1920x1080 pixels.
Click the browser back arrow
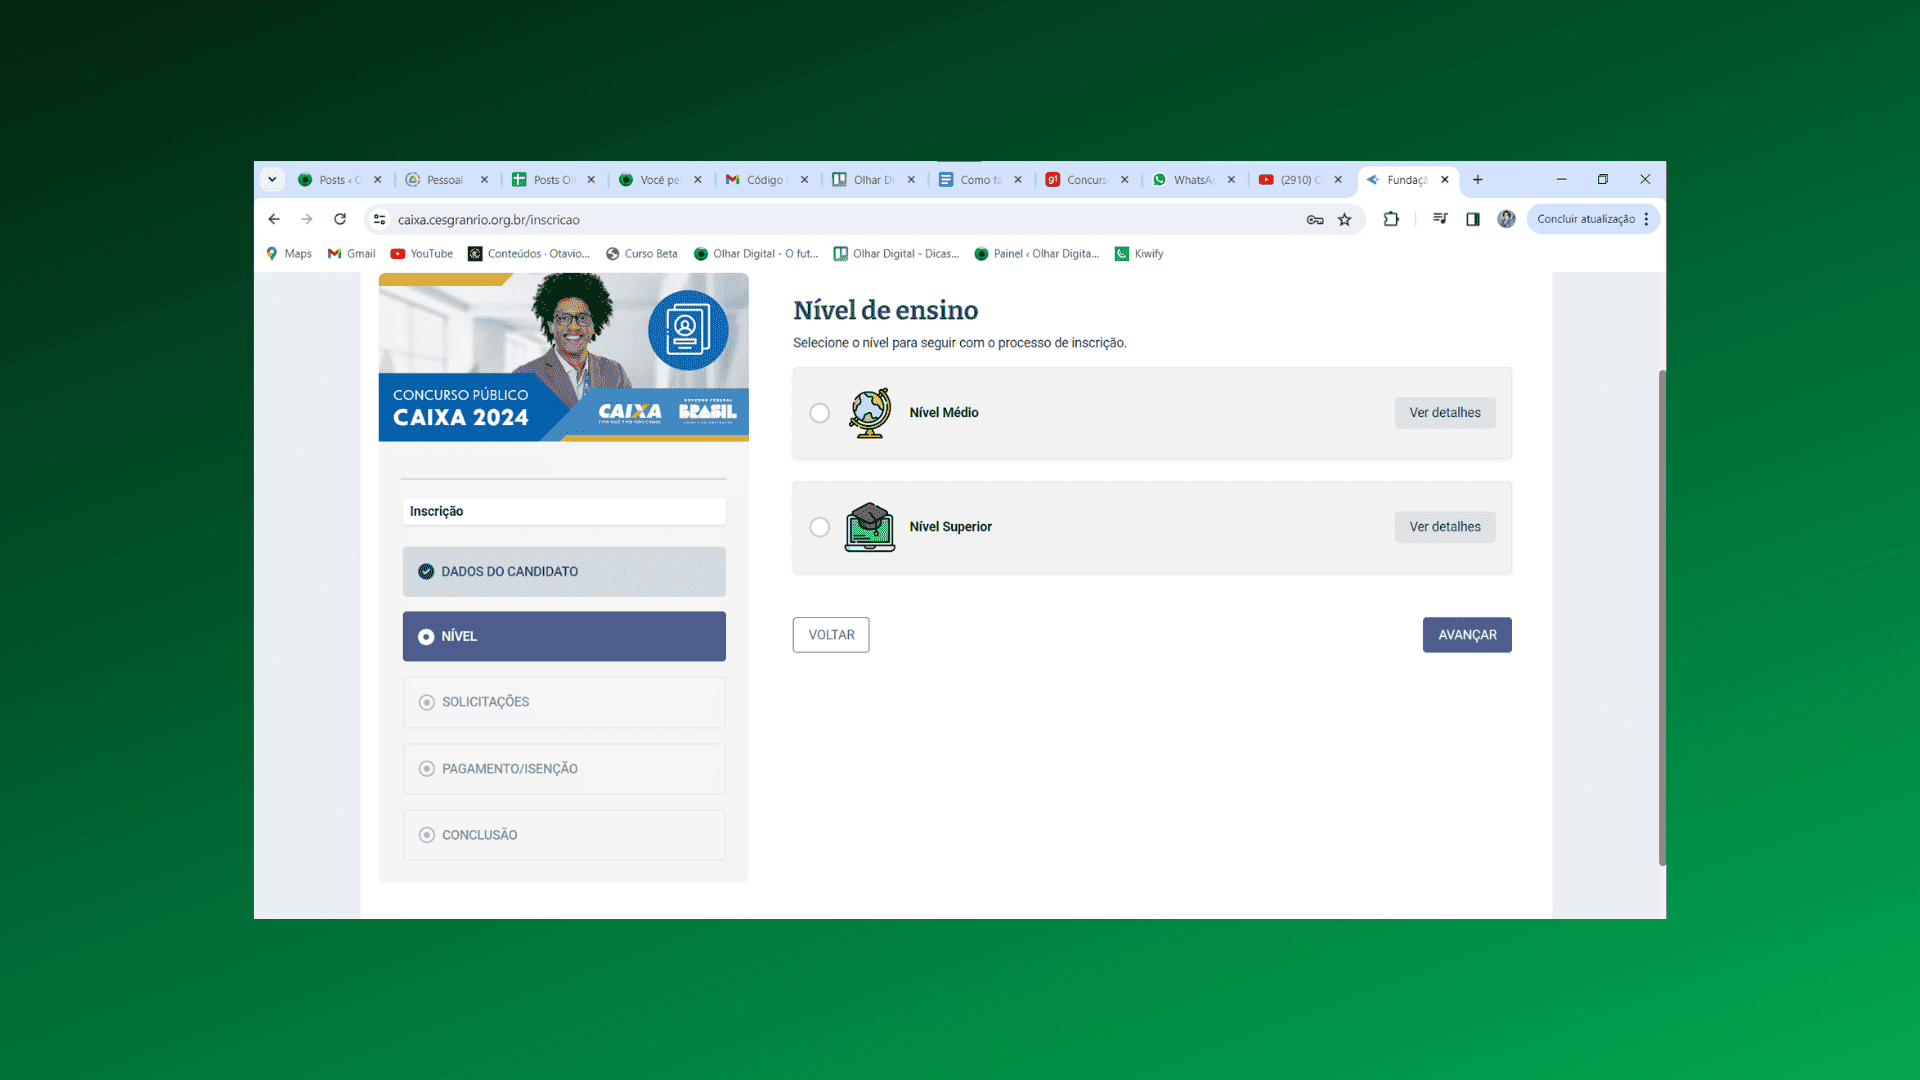(x=274, y=219)
